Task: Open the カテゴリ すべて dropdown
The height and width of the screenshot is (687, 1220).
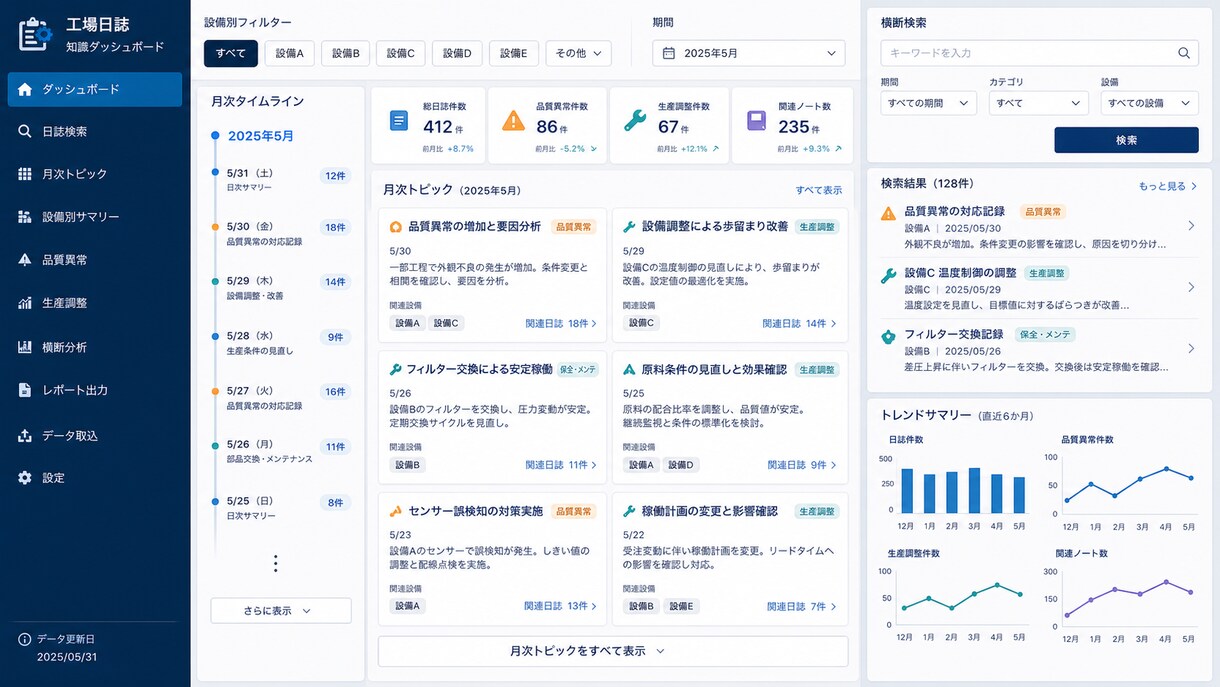Action: tap(1038, 103)
